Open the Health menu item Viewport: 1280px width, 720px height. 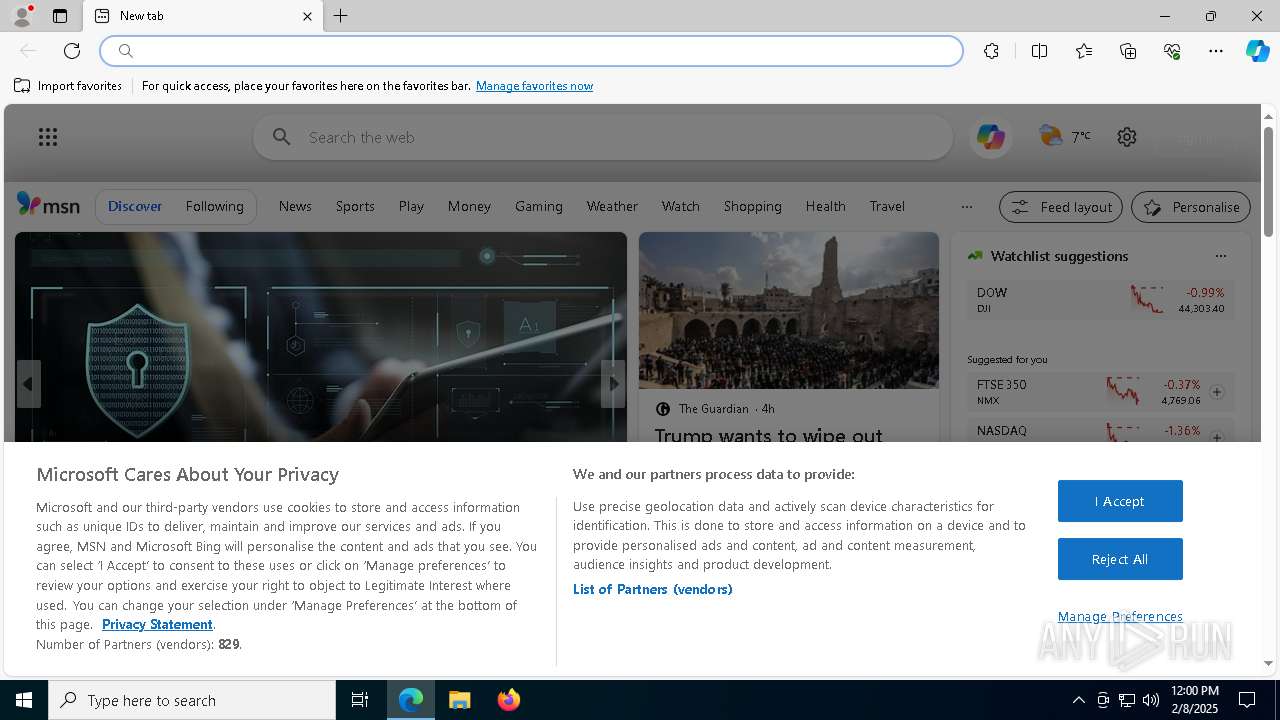point(825,206)
